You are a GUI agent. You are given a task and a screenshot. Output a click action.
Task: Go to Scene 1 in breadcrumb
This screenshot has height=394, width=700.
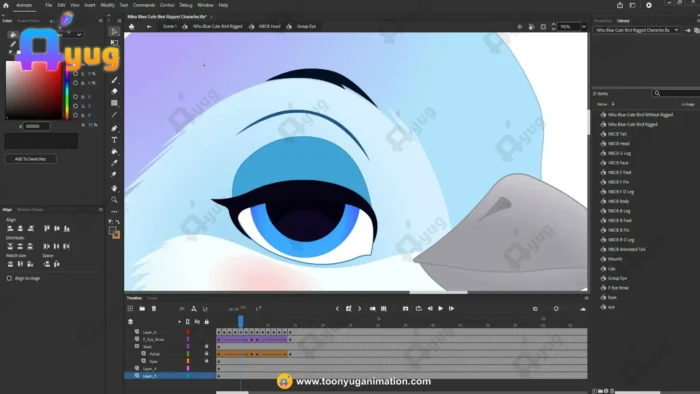click(x=170, y=27)
